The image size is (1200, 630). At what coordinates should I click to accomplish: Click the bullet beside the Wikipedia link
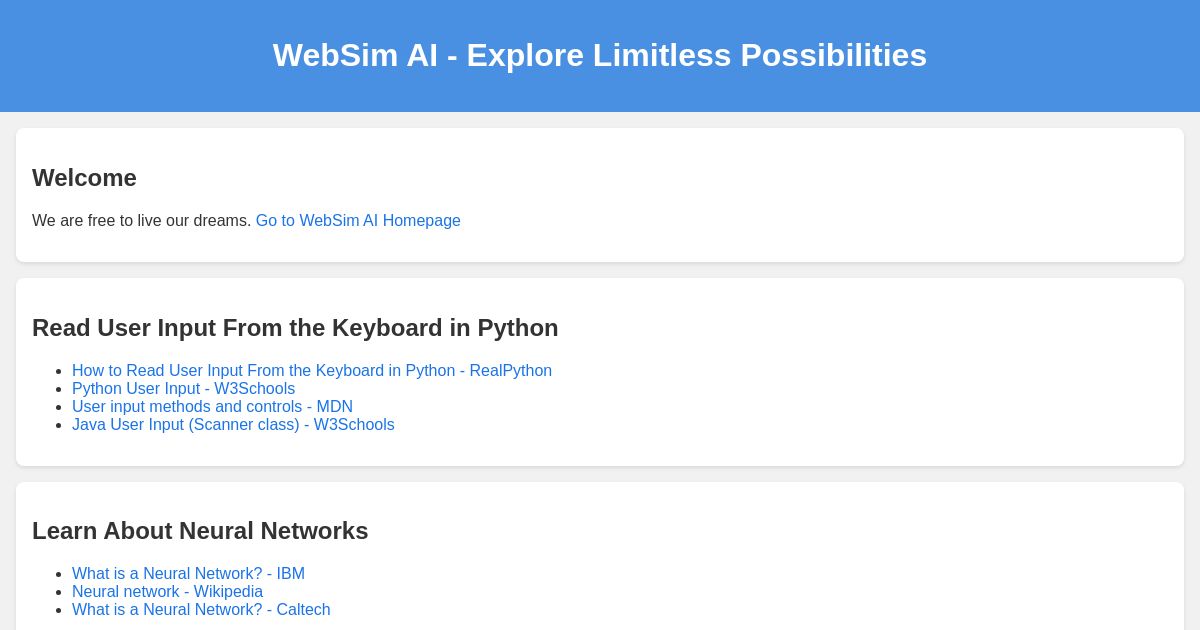[x=60, y=591]
